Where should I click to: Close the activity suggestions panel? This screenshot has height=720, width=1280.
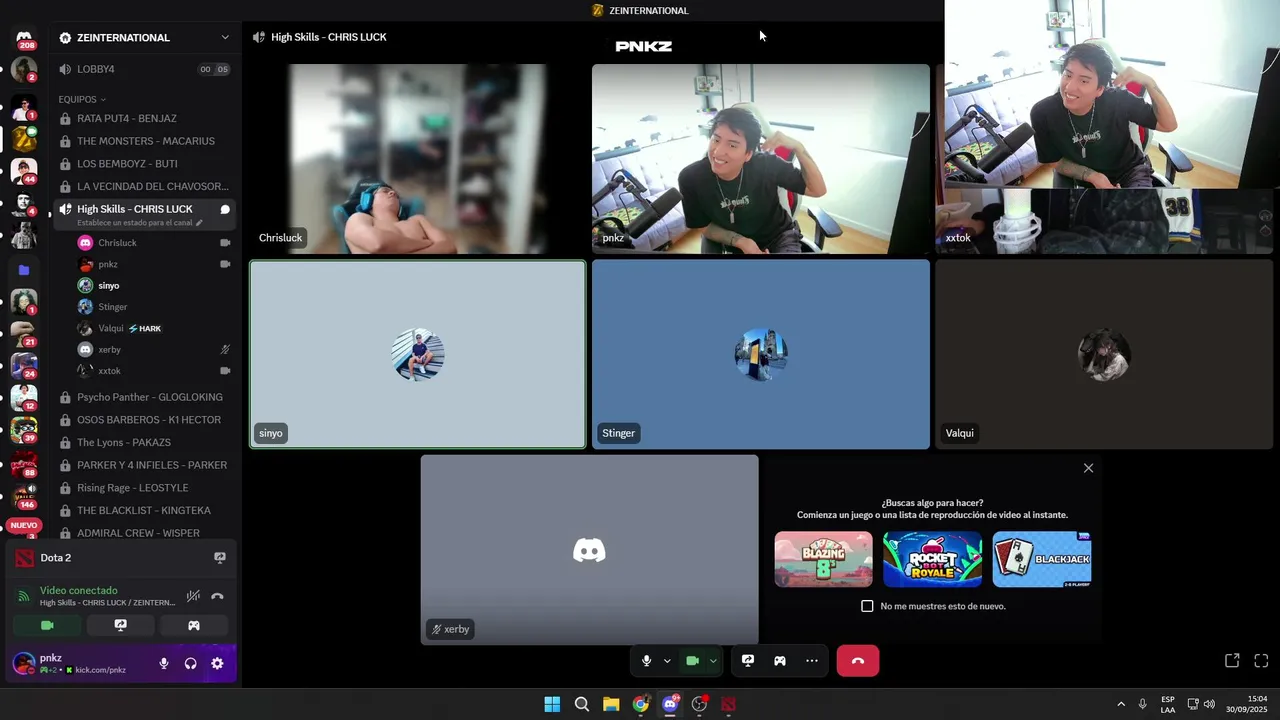pyautogui.click(x=1089, y=468)
